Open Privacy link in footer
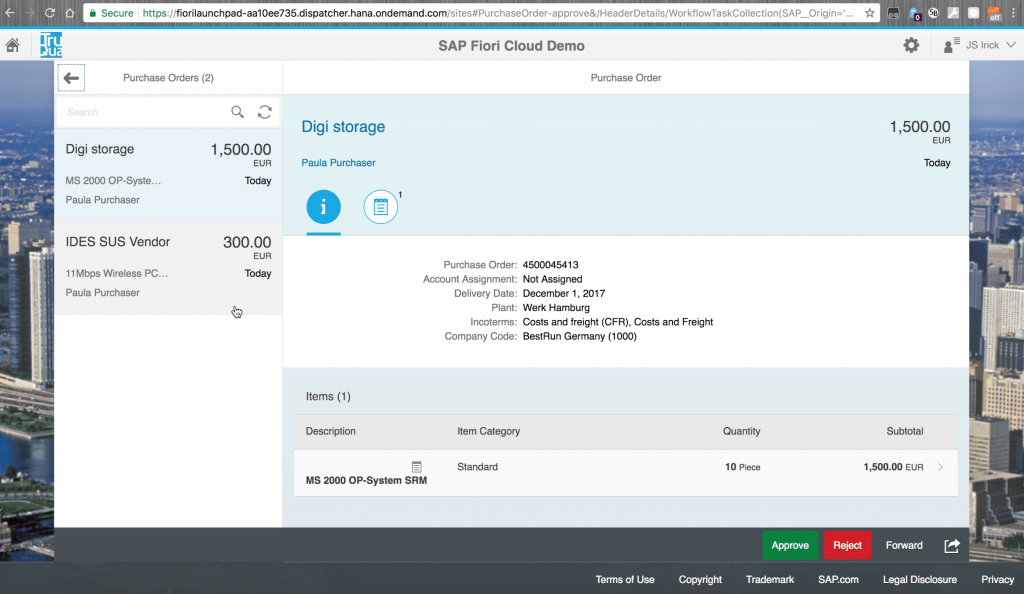This screenshot has height=594, width=1024. (997, 580)
